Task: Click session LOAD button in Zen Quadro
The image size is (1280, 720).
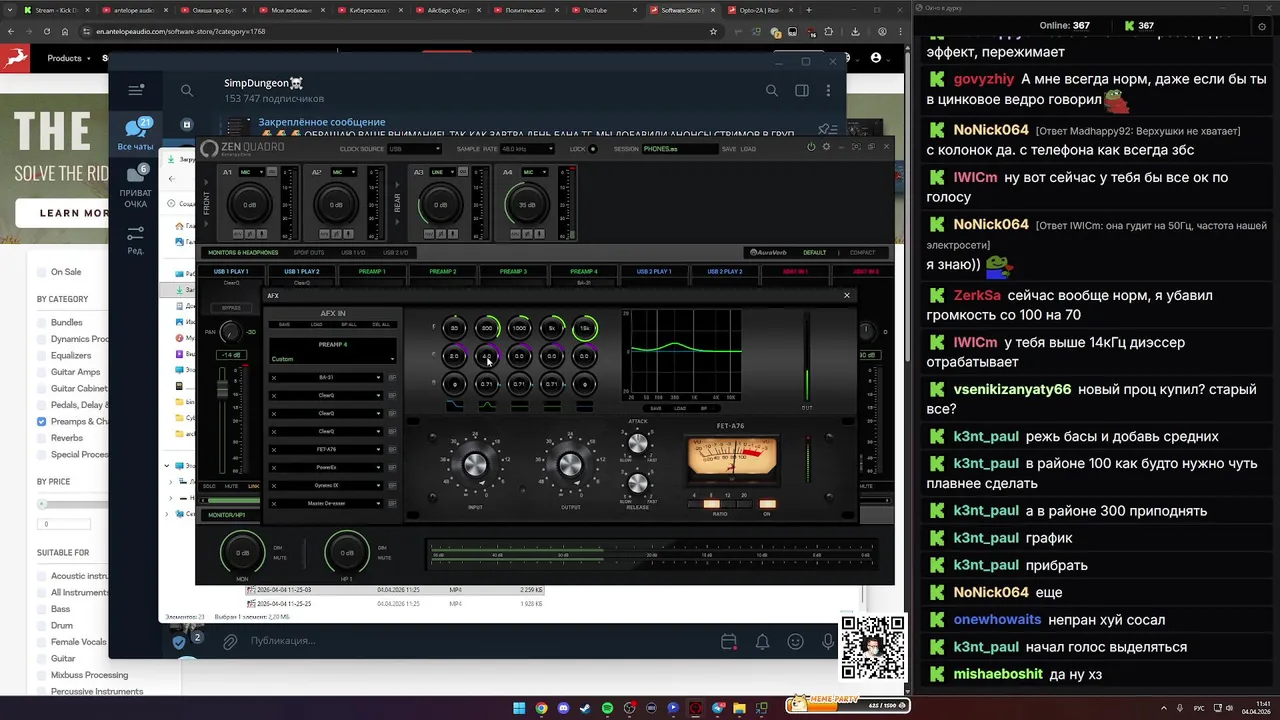Action: (x=748, y=149)
